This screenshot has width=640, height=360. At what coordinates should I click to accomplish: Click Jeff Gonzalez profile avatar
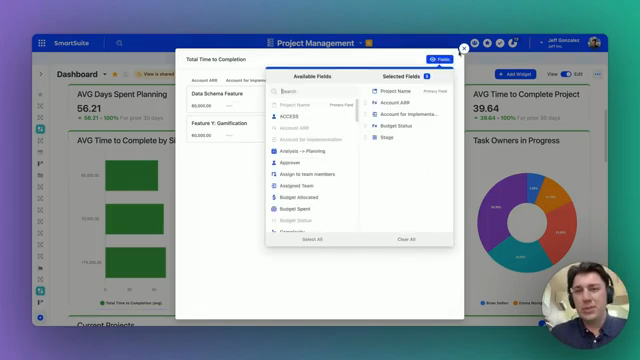pyautogui.click(x=594, y=42)
